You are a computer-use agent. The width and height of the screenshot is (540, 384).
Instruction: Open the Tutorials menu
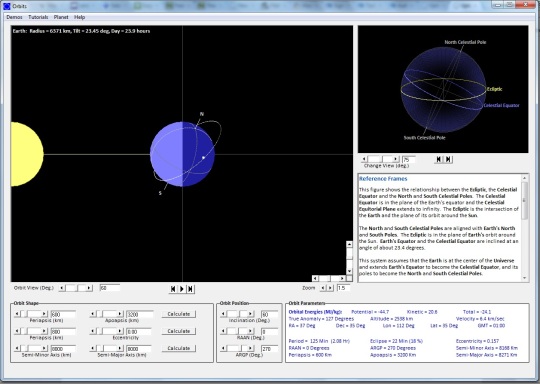click(38, 17)
